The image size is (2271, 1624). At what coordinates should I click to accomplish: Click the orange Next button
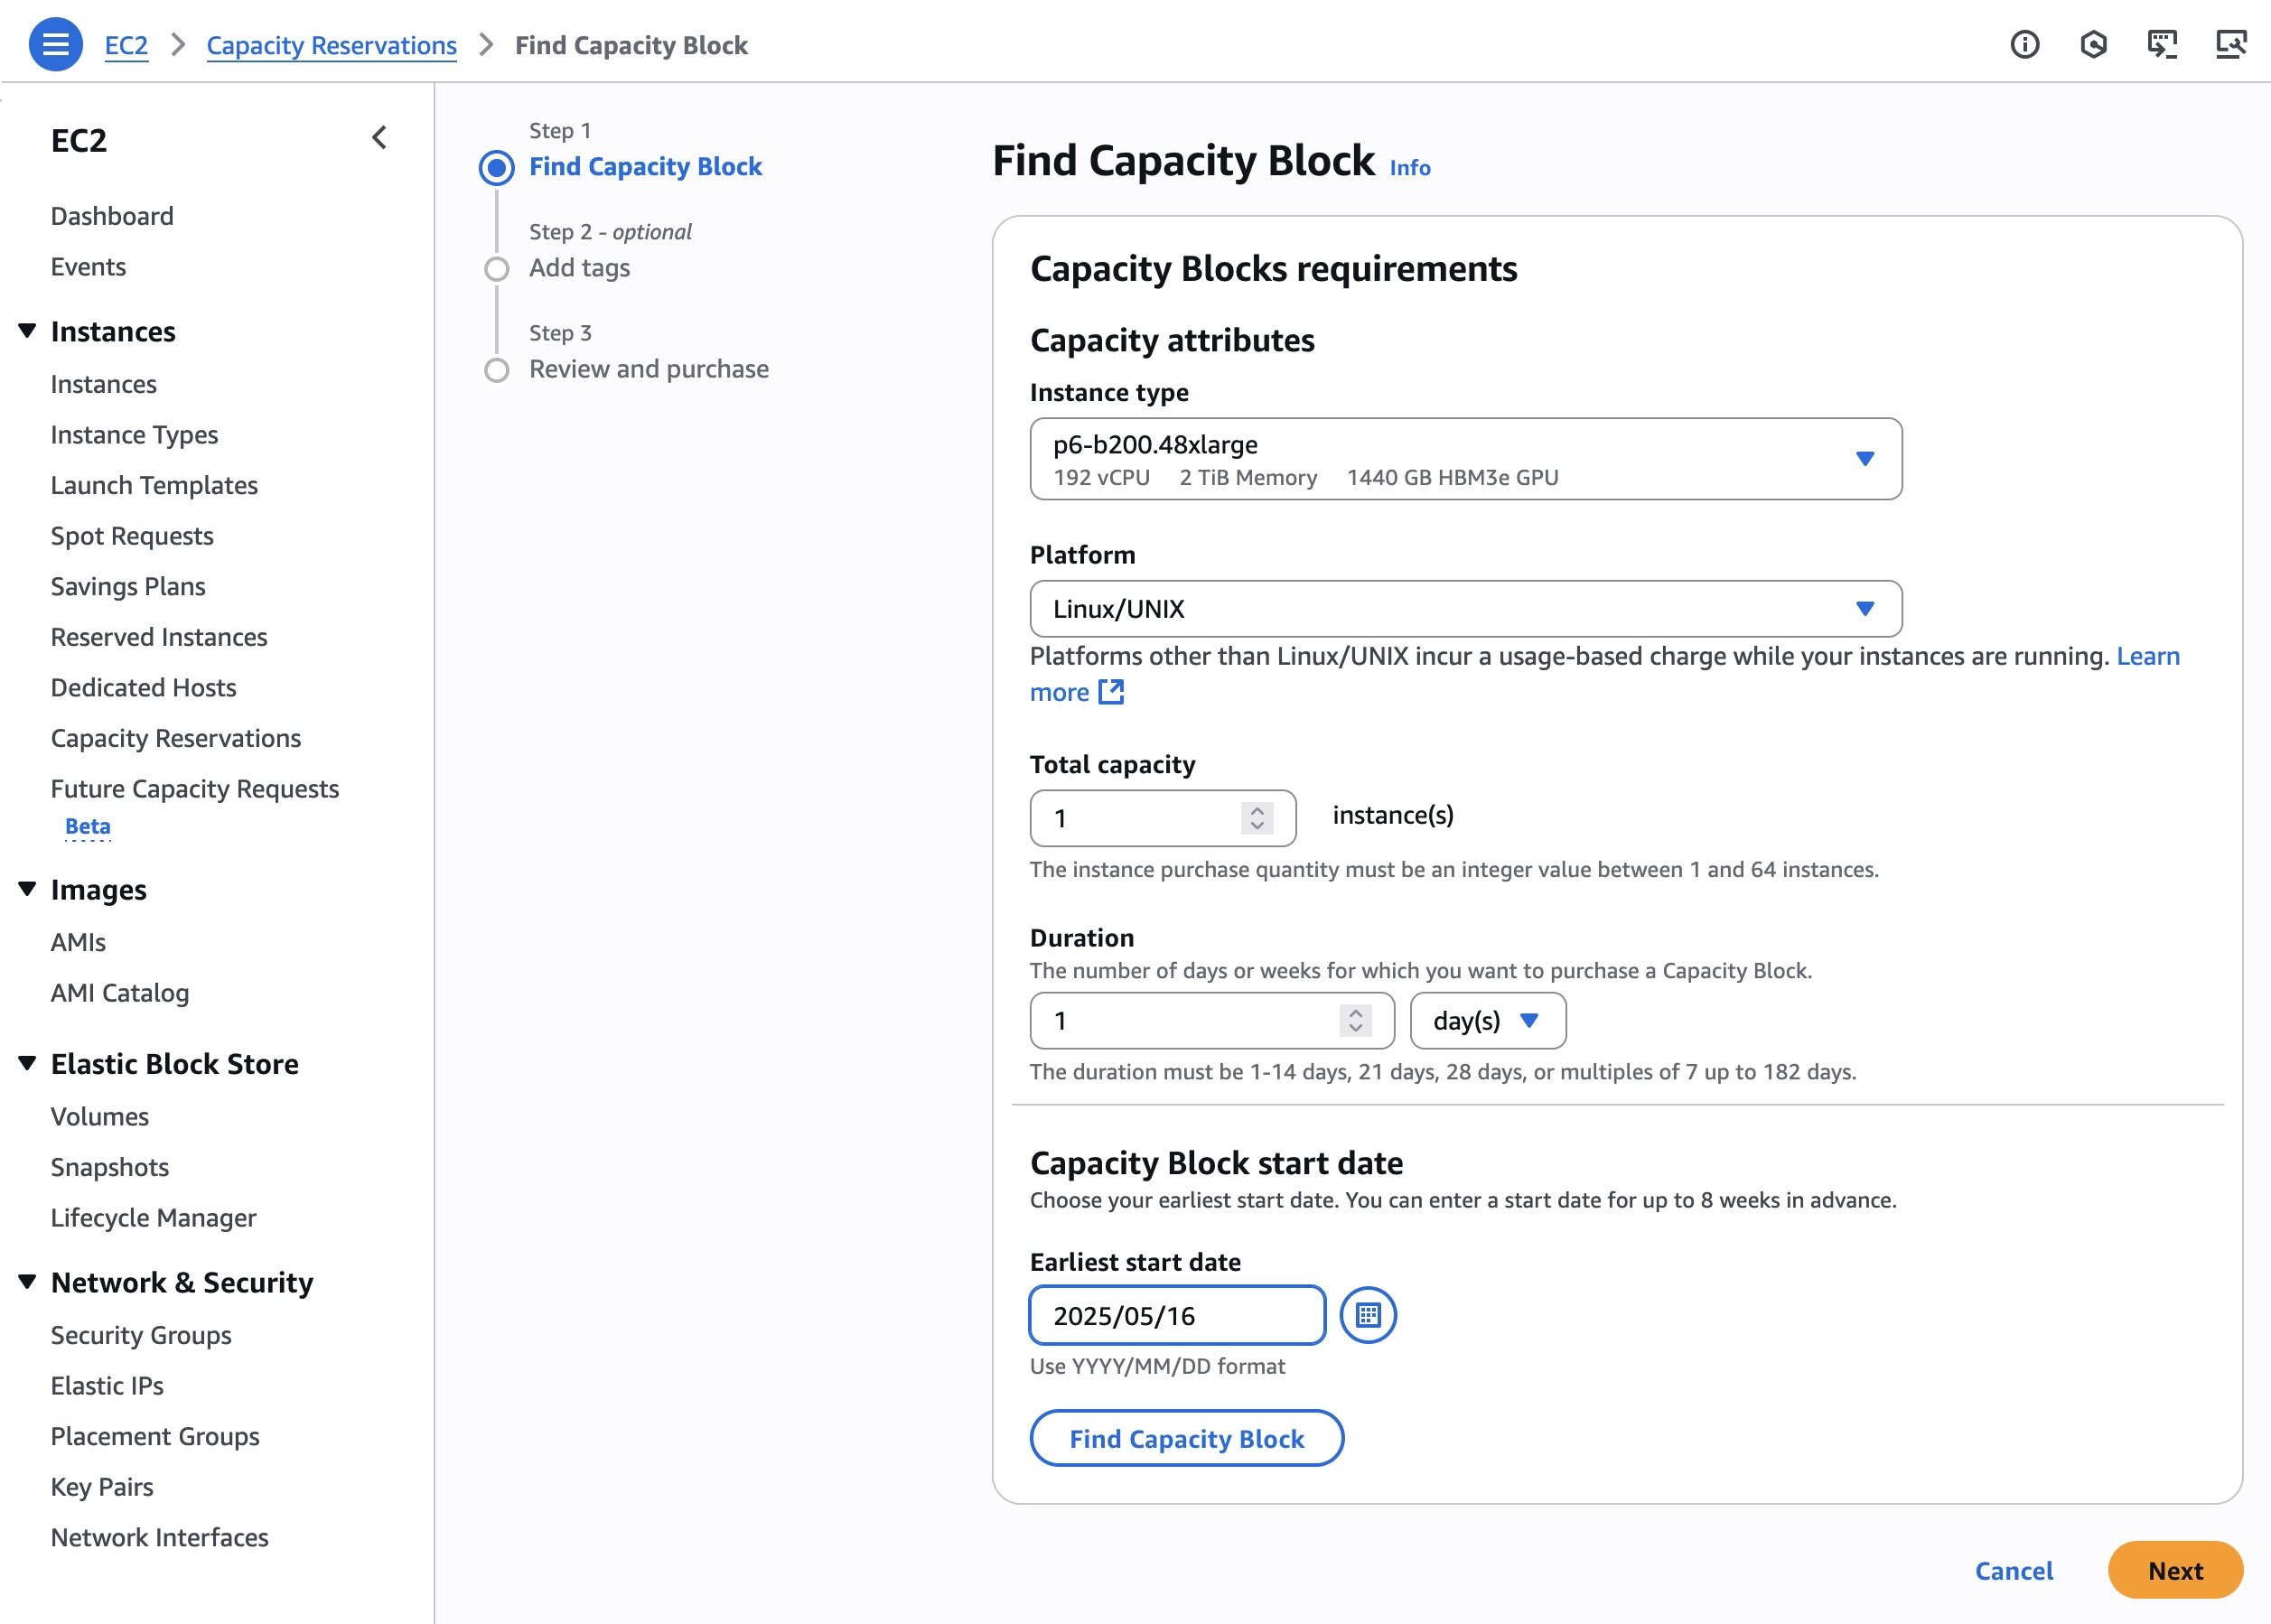point(2175,1570)
